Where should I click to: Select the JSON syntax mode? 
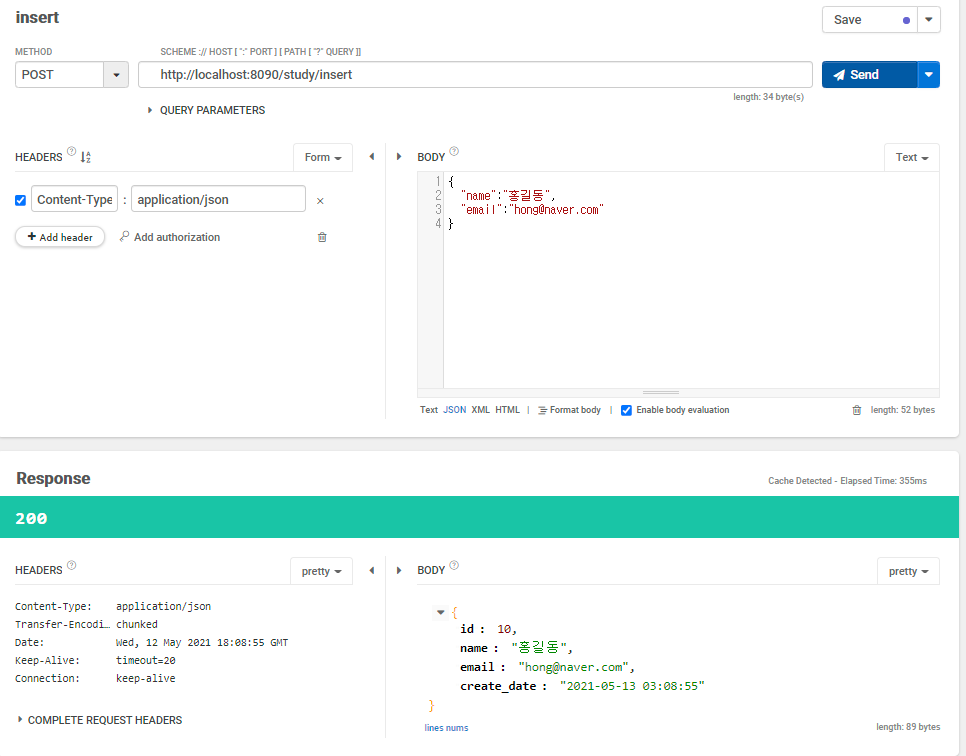[x=455, y=410]
